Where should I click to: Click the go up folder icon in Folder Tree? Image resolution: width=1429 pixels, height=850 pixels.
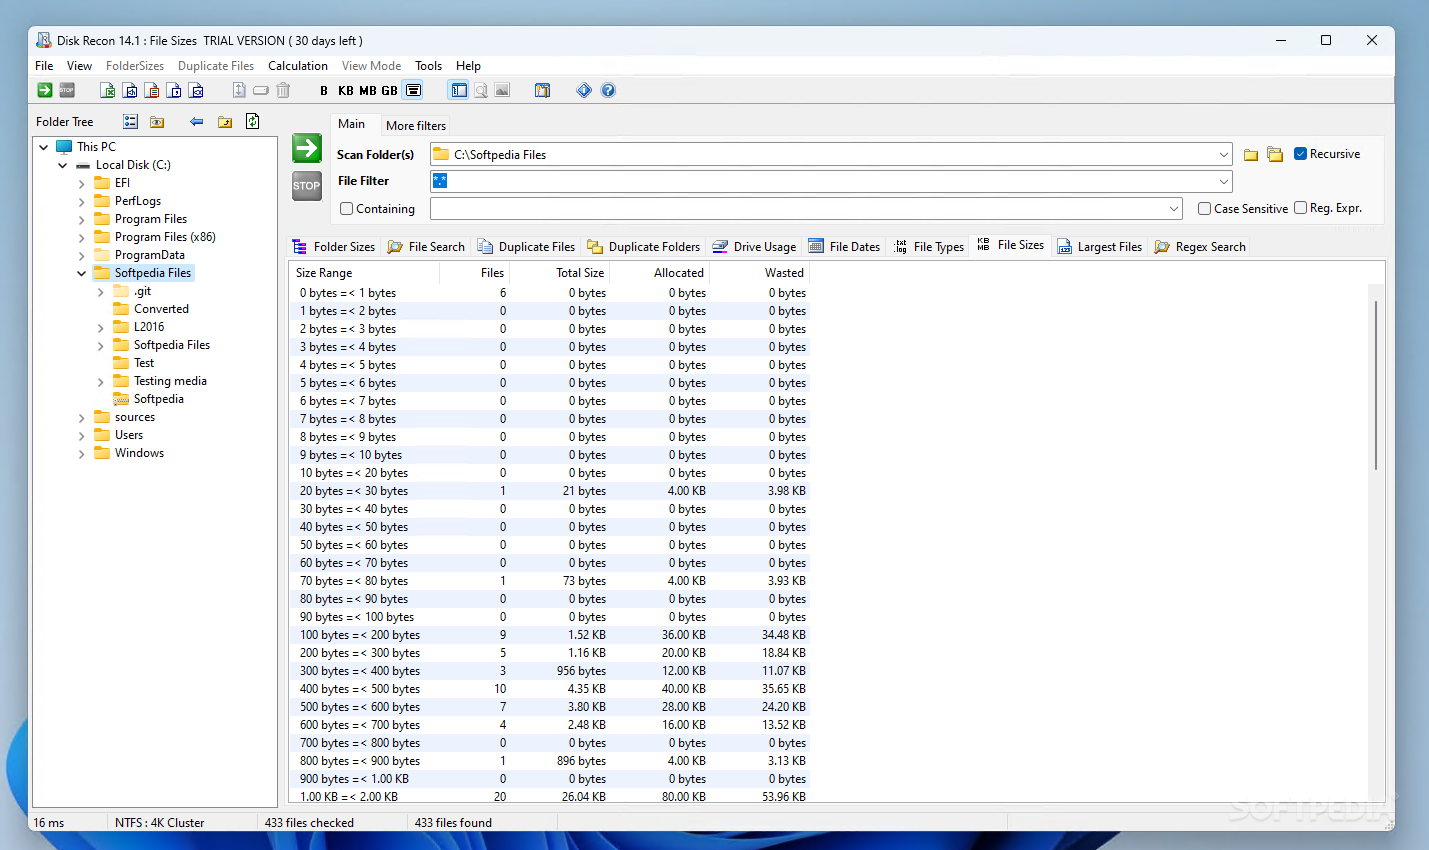coord(225,121)
